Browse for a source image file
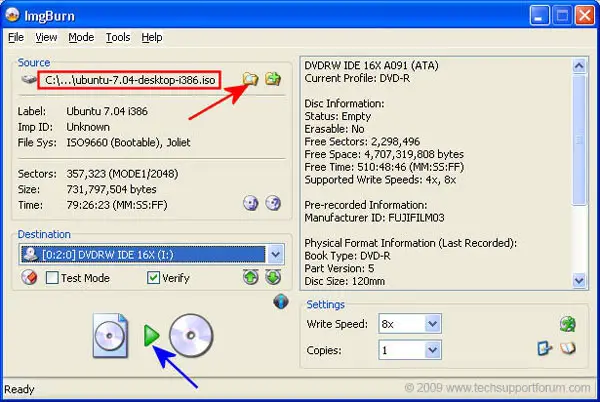Screen dimensions: 600x402 pyautogui.click(x=251, y=79)
